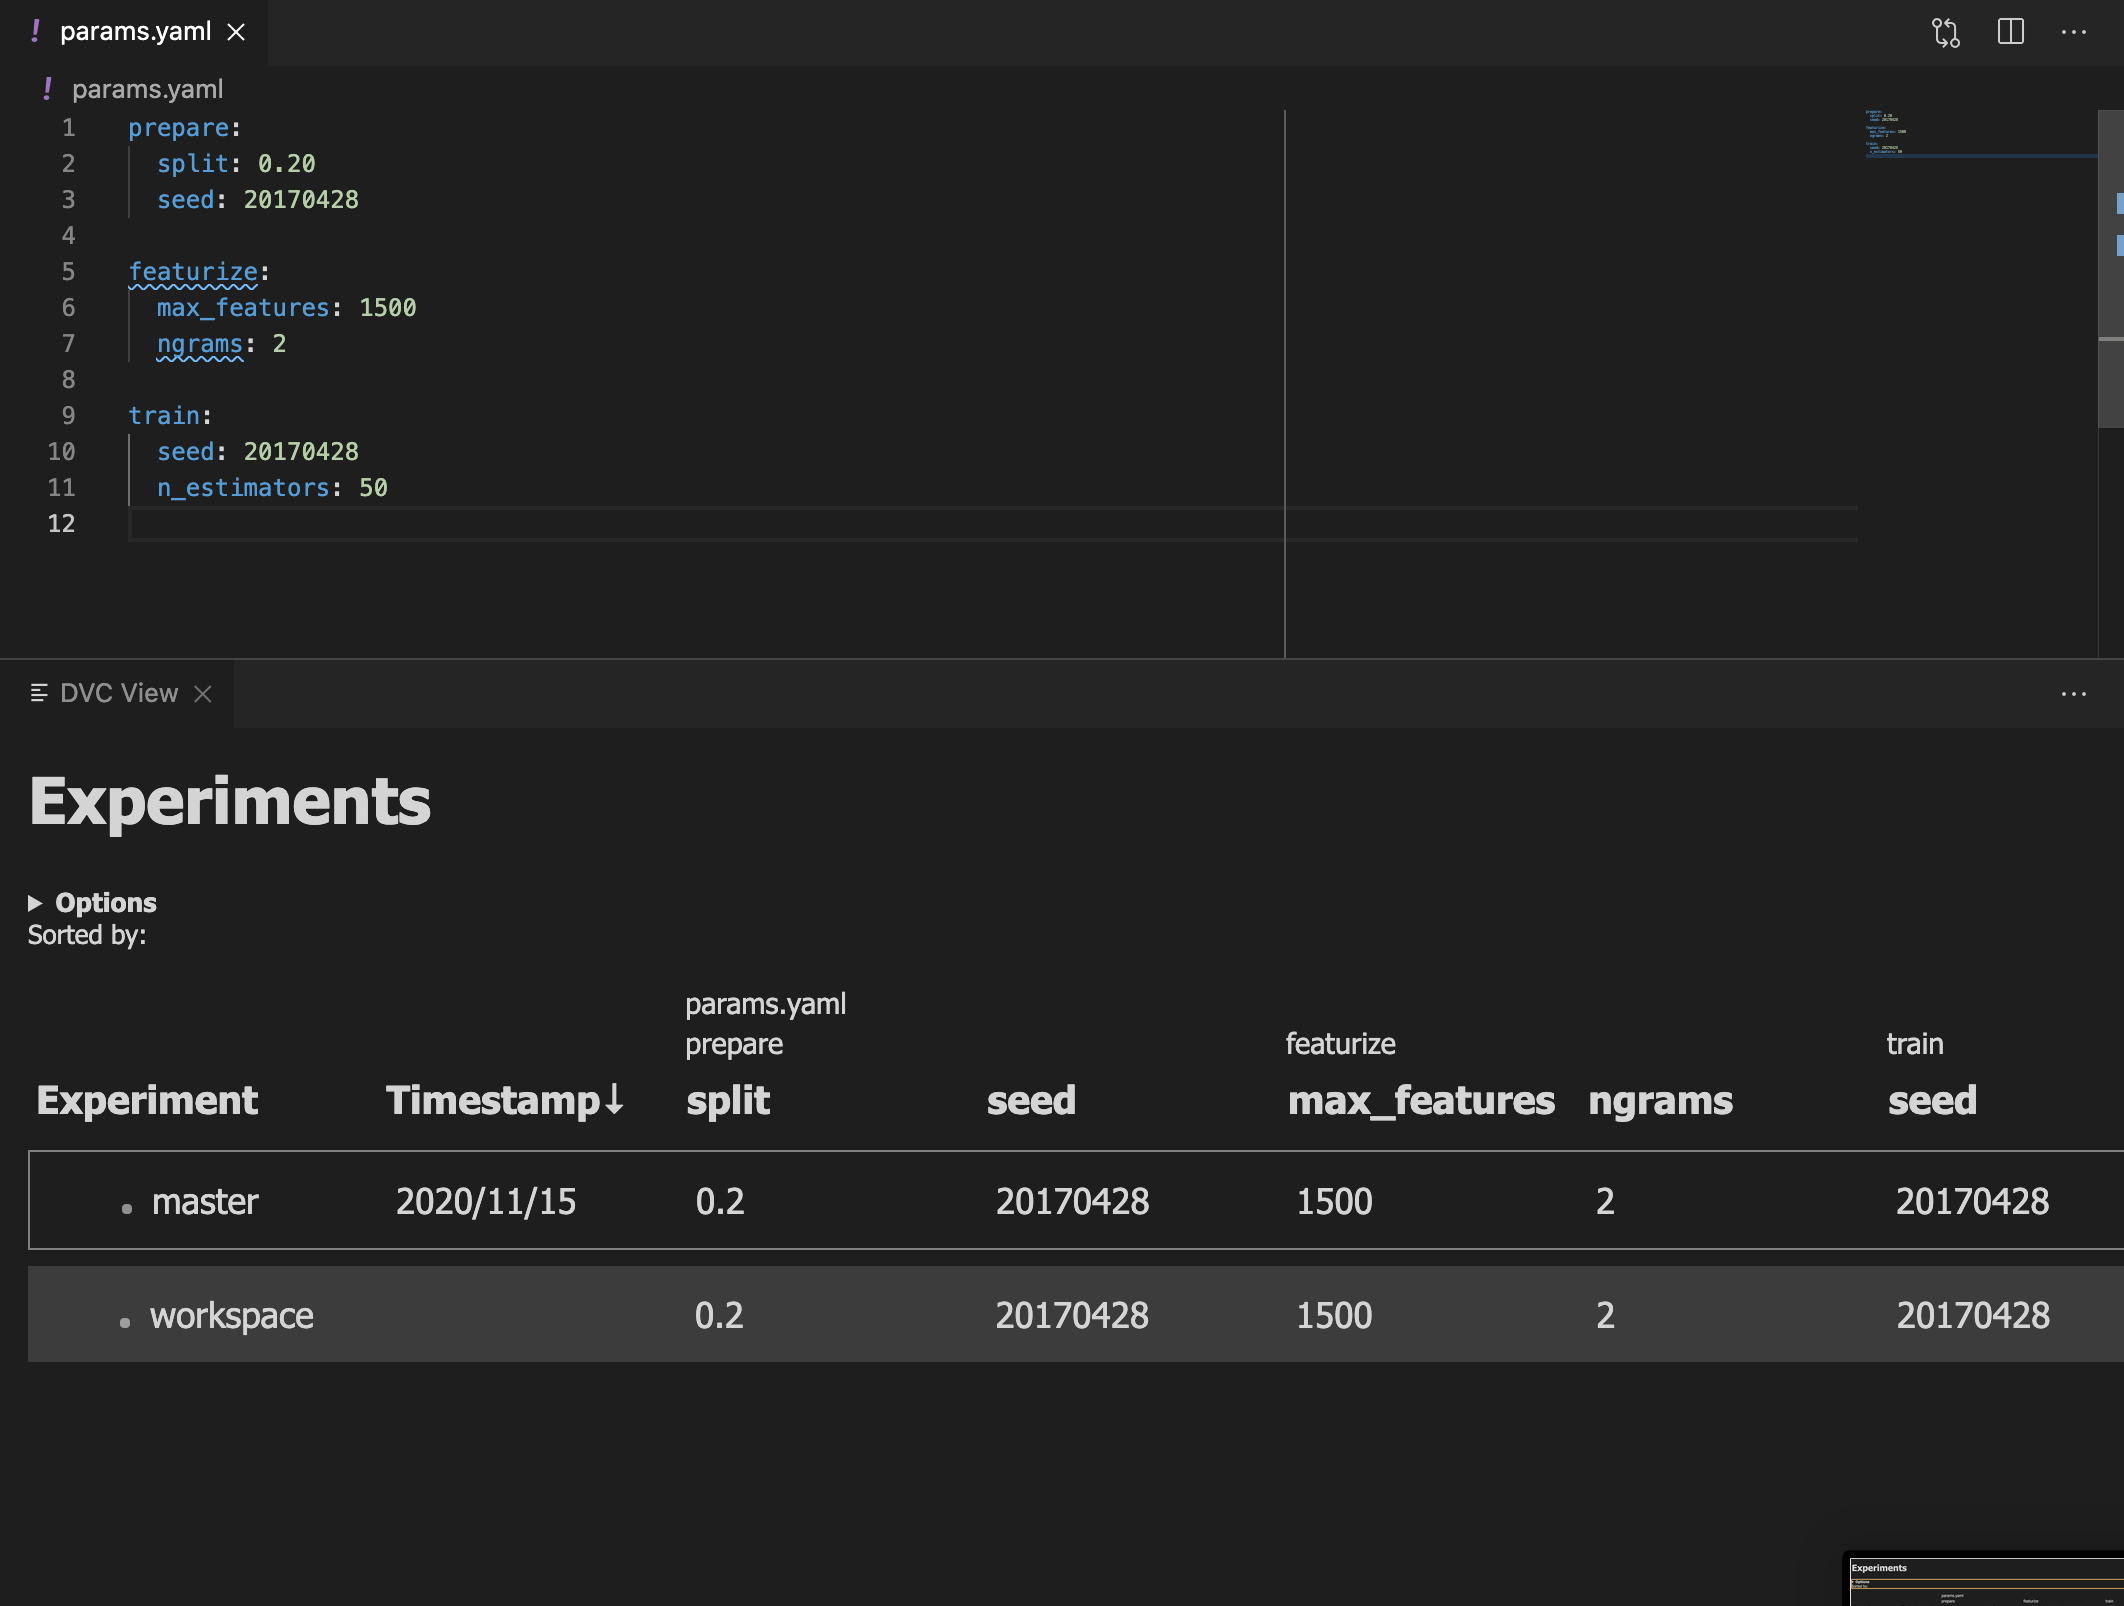Screen dimensions: 2124x1606
Task: Sort the table by the Experiment column header
Action: (146, 1100)
